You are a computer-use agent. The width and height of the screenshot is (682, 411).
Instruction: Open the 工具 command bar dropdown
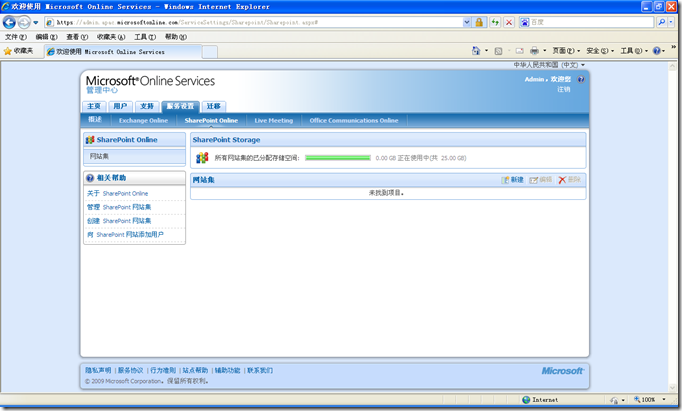pos(634,51)
